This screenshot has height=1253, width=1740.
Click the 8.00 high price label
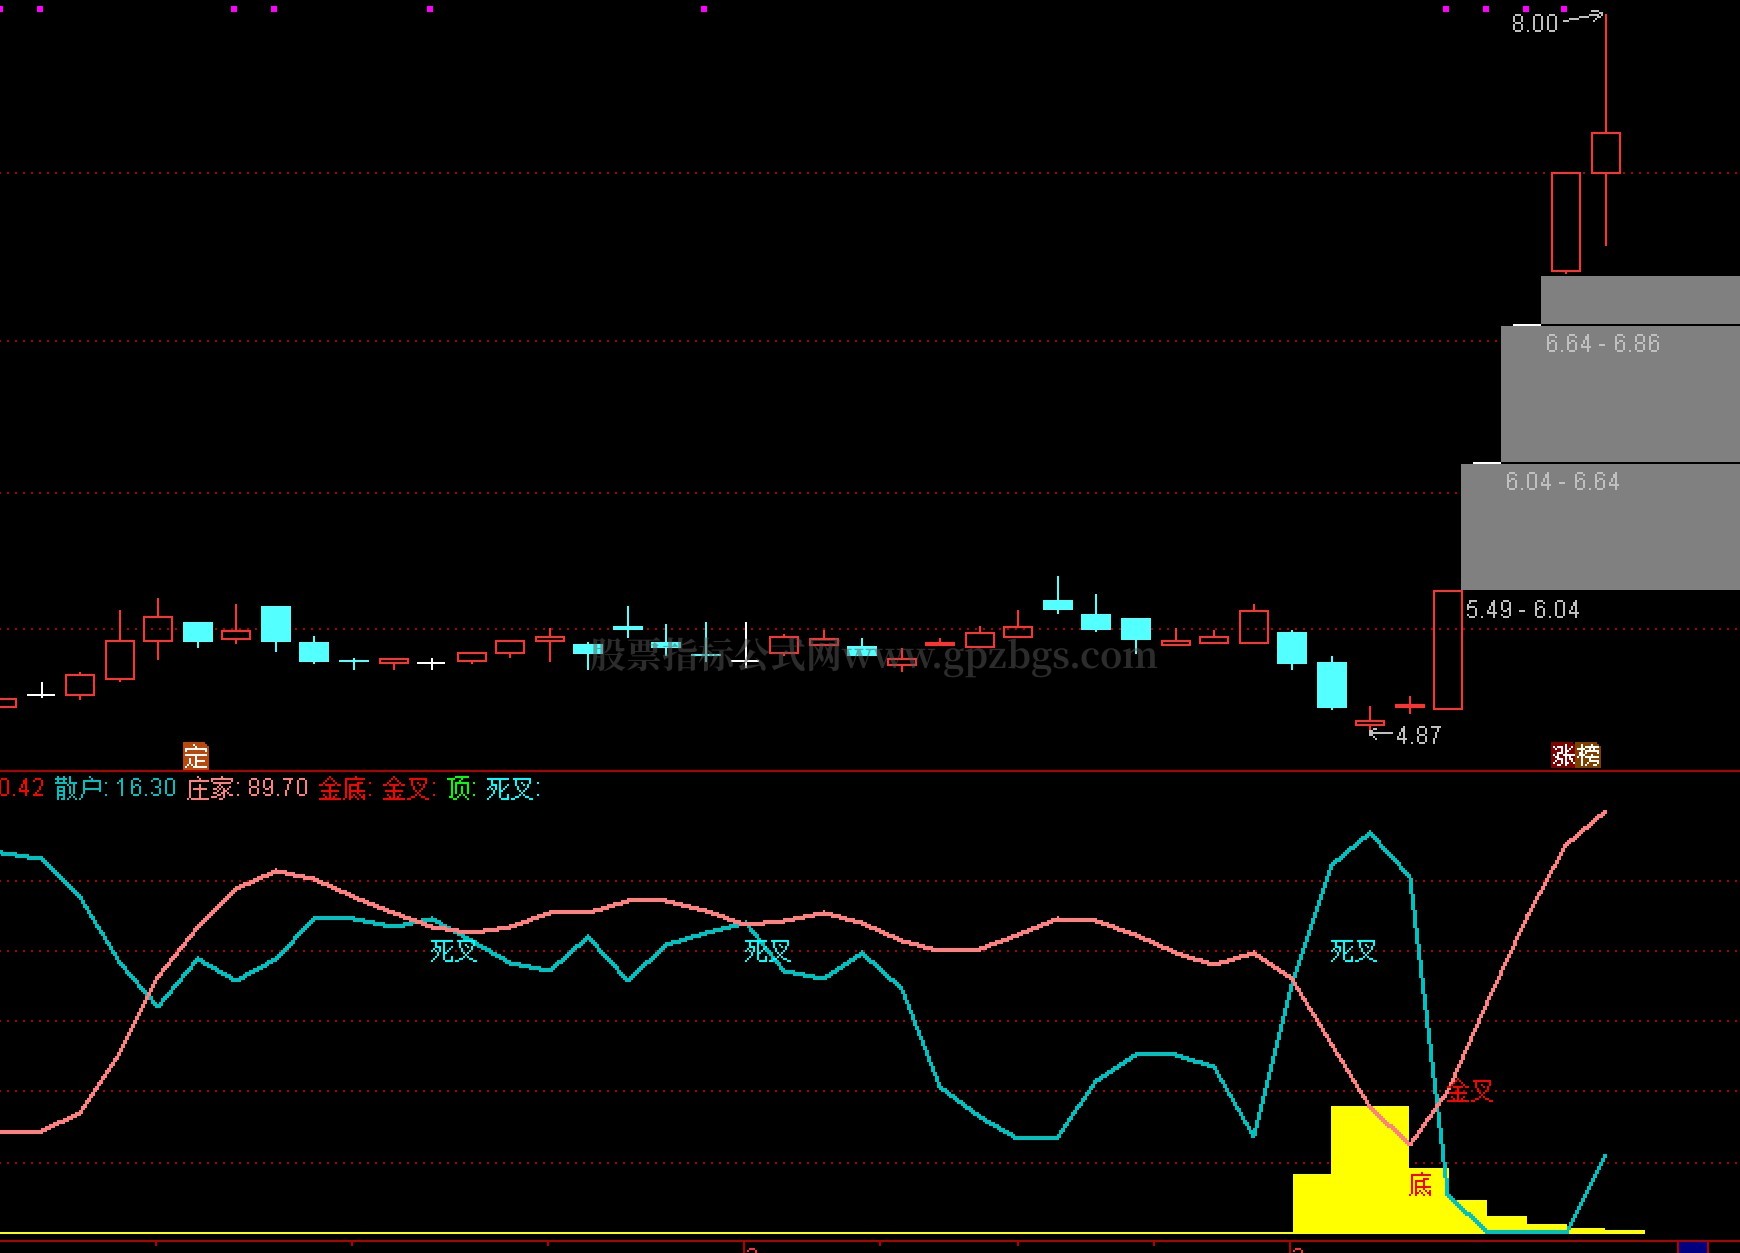pyautogui.click(x=1534, y=24)
